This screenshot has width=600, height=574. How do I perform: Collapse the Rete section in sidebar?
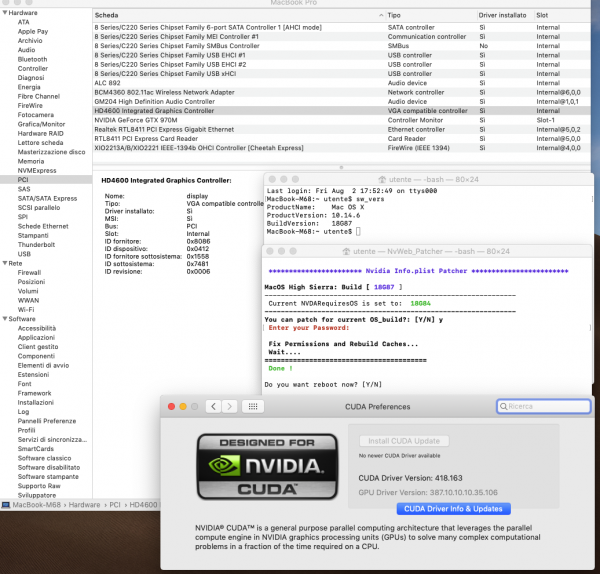5,263
